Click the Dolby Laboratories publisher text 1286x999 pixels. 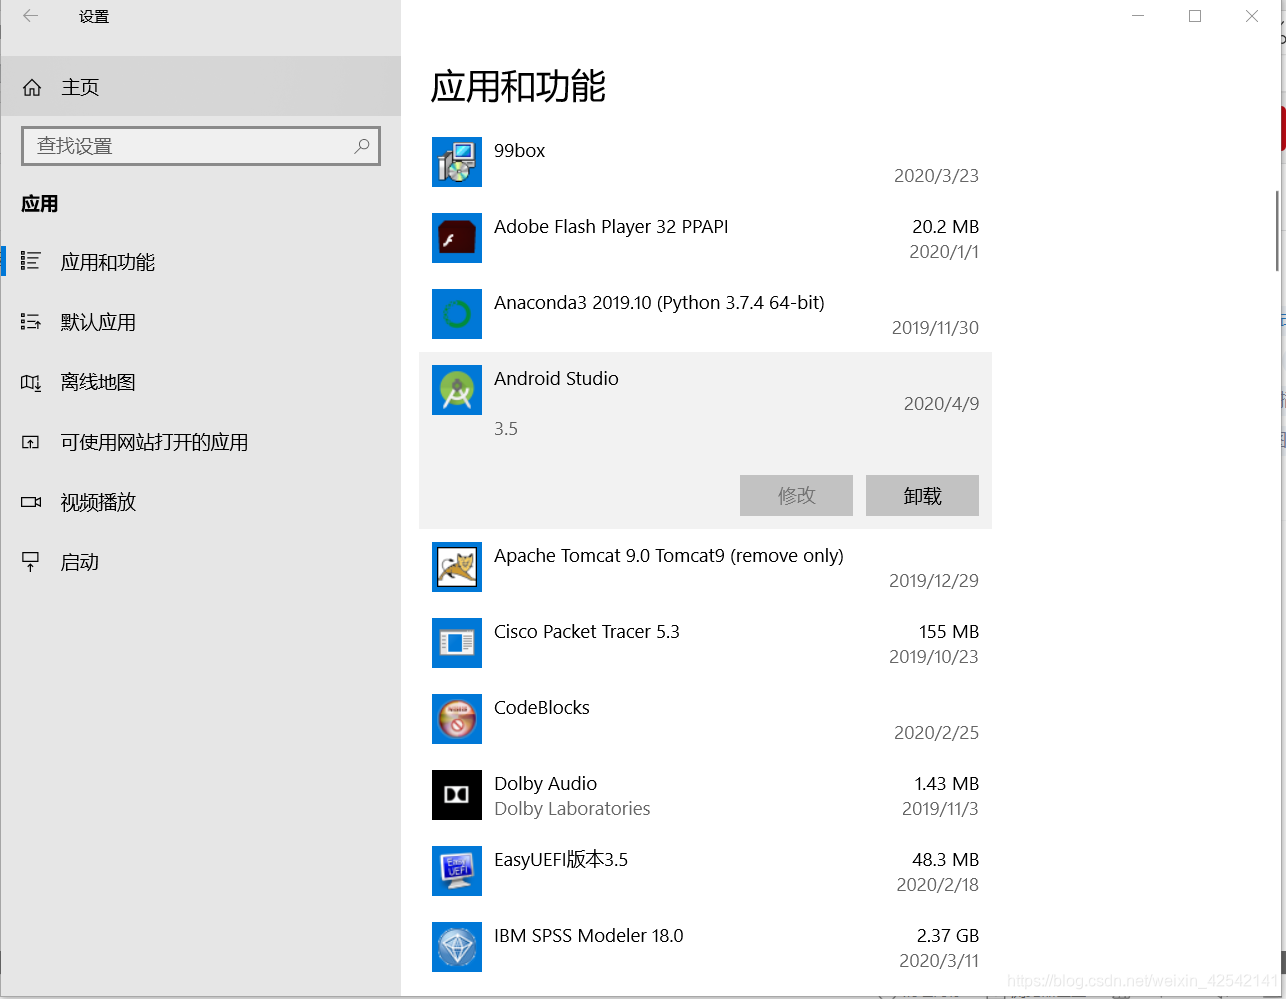[x=572, y=809]
